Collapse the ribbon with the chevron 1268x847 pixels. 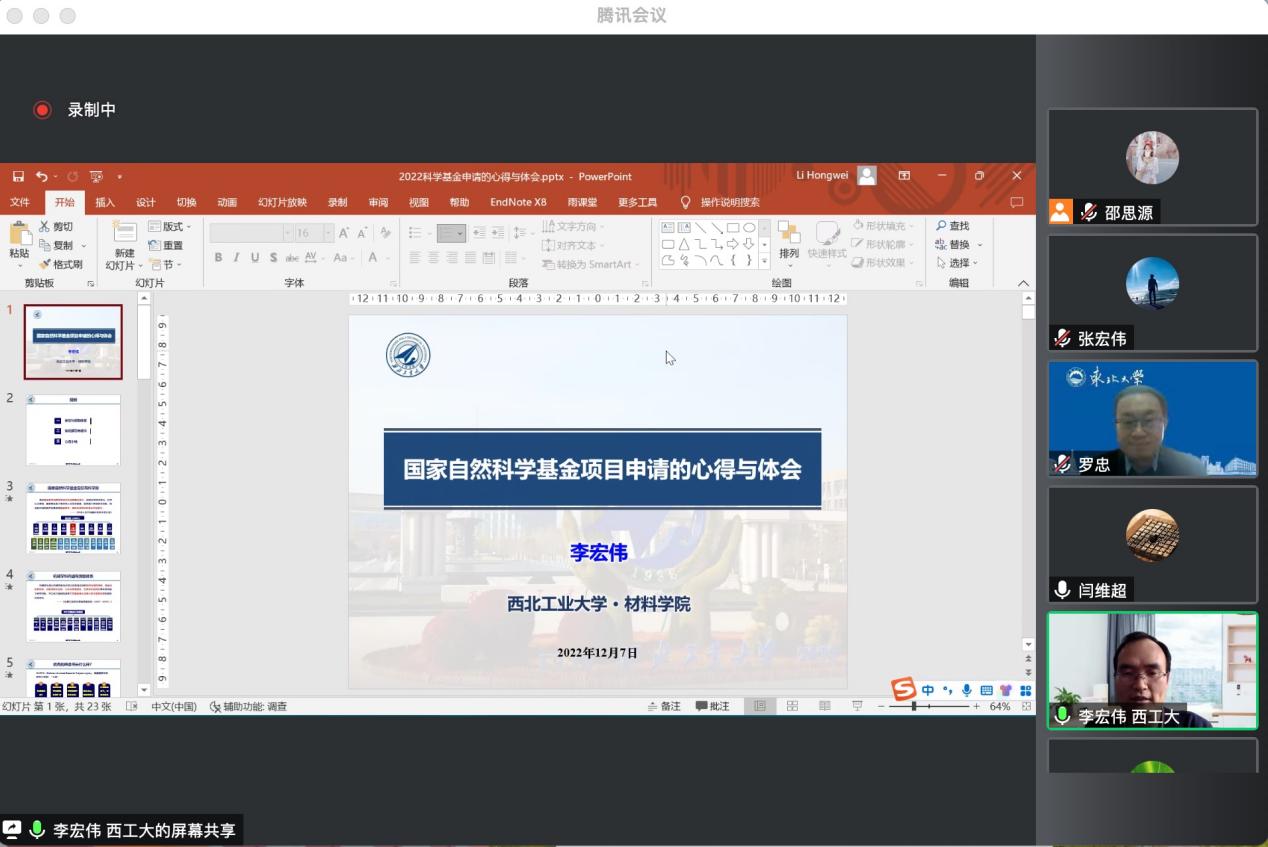pyautogui.click(x=1023, y=284)
